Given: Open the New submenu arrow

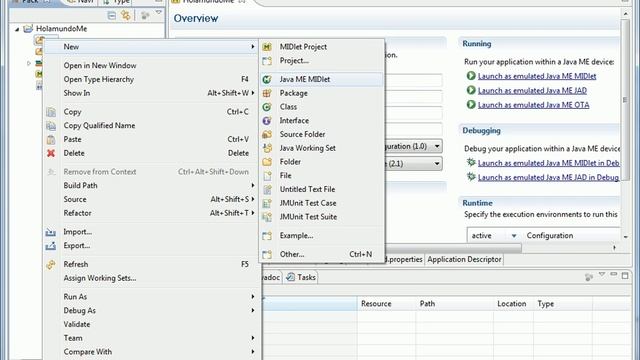Looking at the screenshot, I should [x=253, y=47].
